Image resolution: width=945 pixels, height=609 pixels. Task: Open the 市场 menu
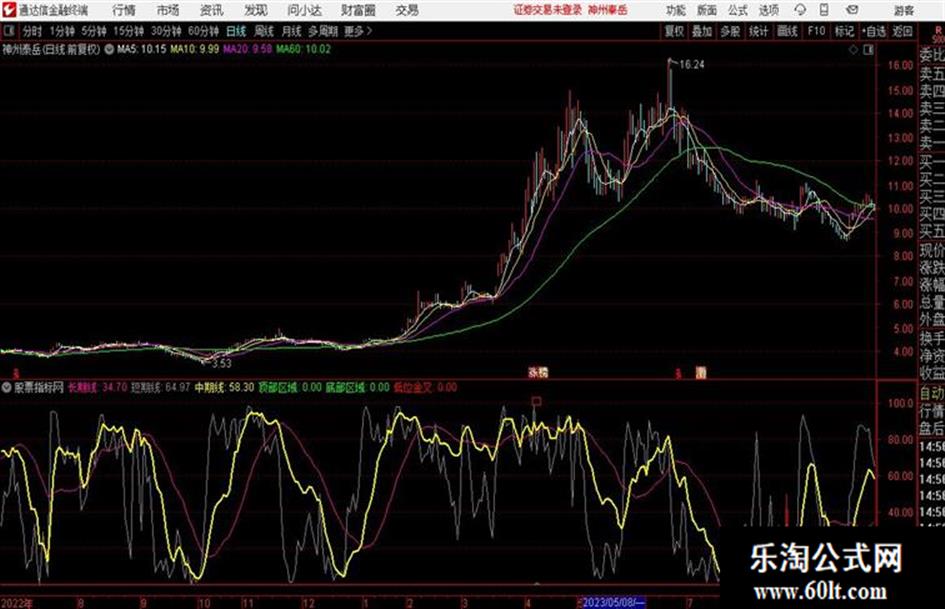coord(168,10)
